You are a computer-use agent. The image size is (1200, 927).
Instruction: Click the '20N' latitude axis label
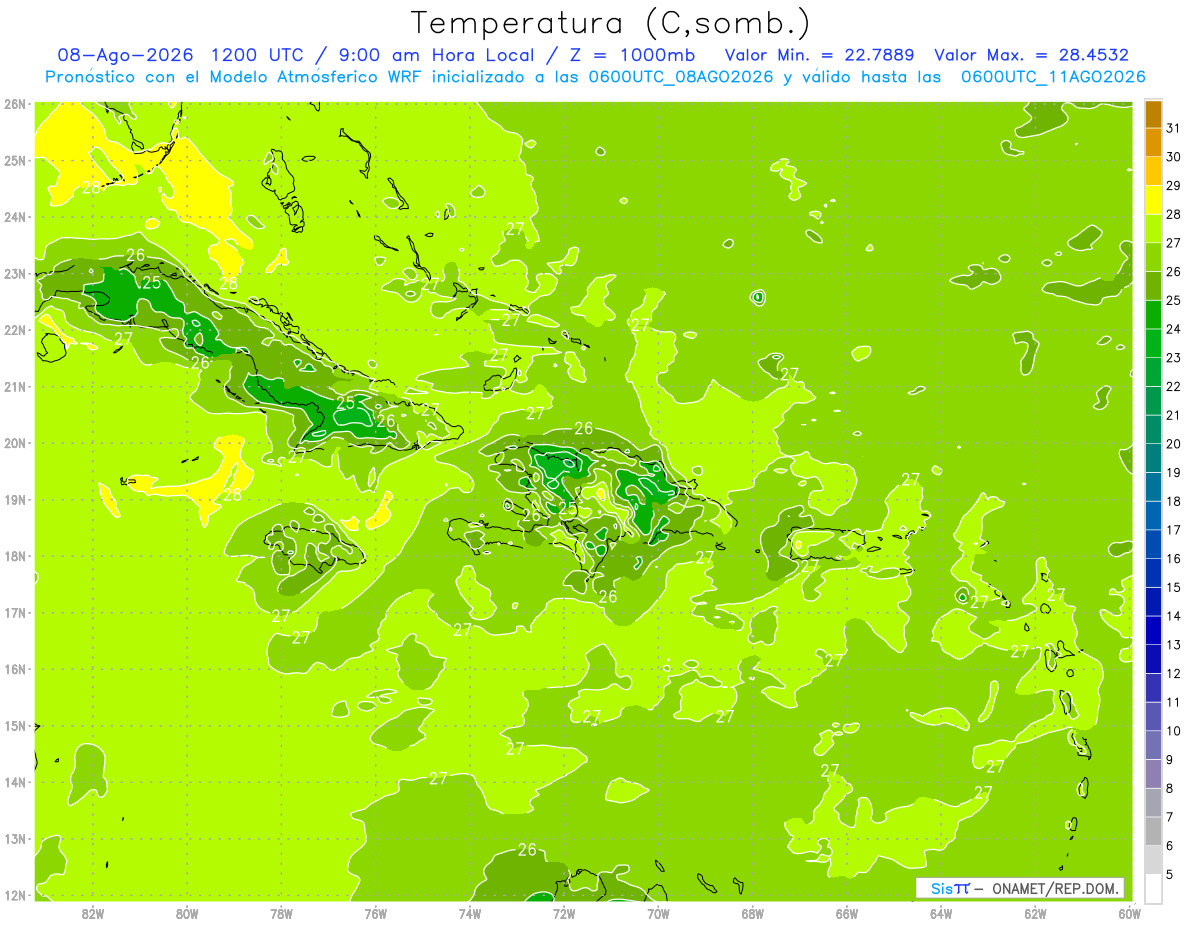pyautogui.click(x=15, y=443)
